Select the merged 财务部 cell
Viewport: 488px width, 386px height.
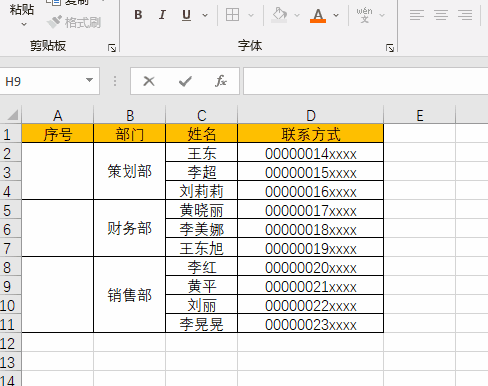click(x=130, y=228)
